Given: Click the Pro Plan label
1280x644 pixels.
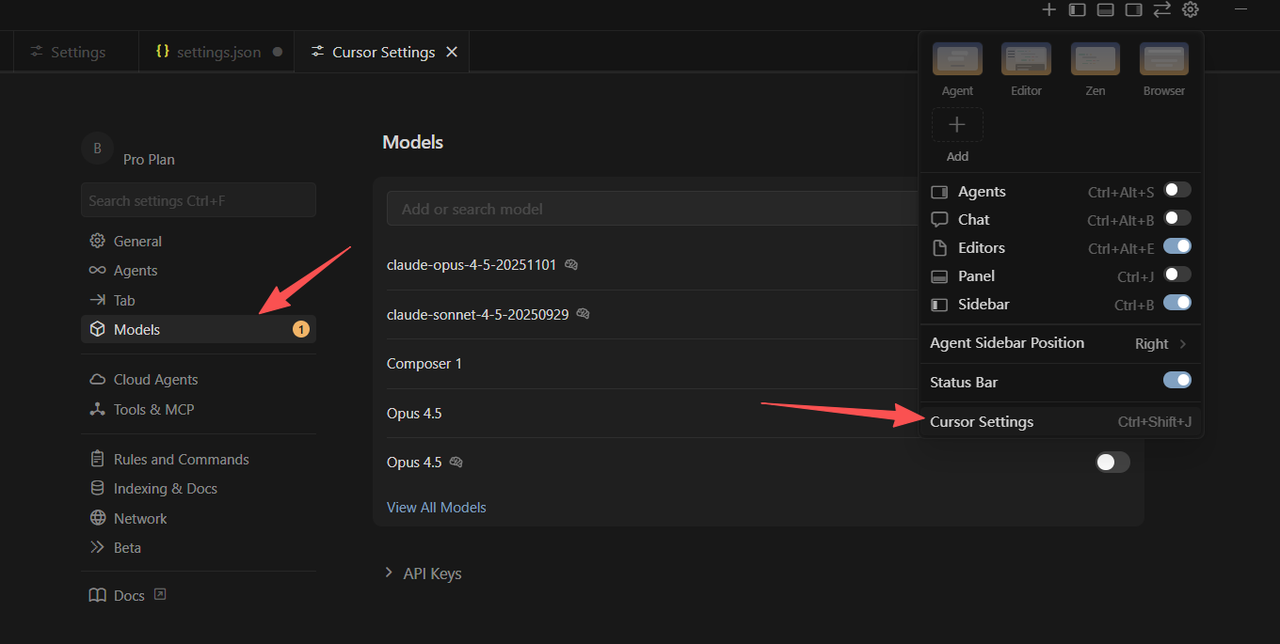Looking at the screenshot, I should point(149,159).
